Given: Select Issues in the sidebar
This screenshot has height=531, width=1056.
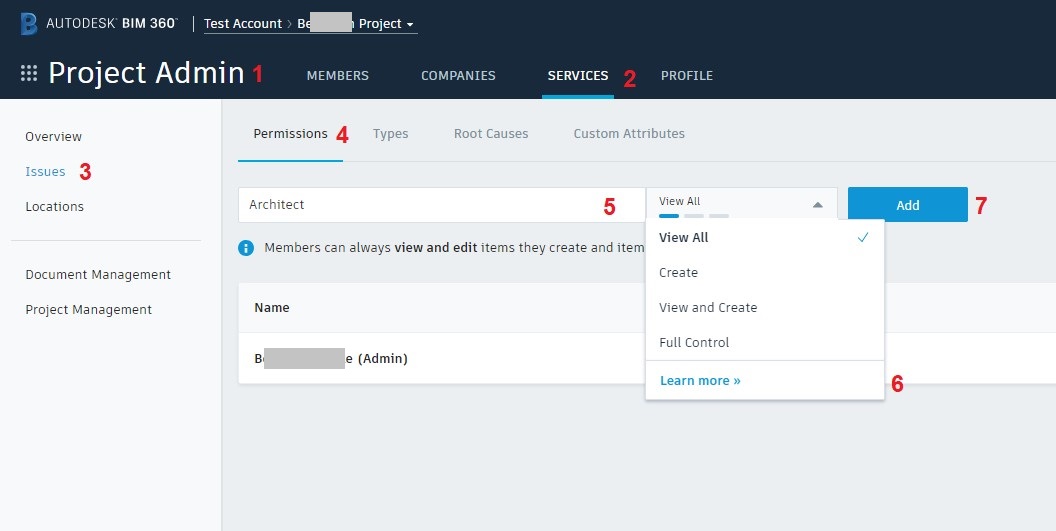Looking at the screenshot, I should pyautogui.click(x=45, y=171).
